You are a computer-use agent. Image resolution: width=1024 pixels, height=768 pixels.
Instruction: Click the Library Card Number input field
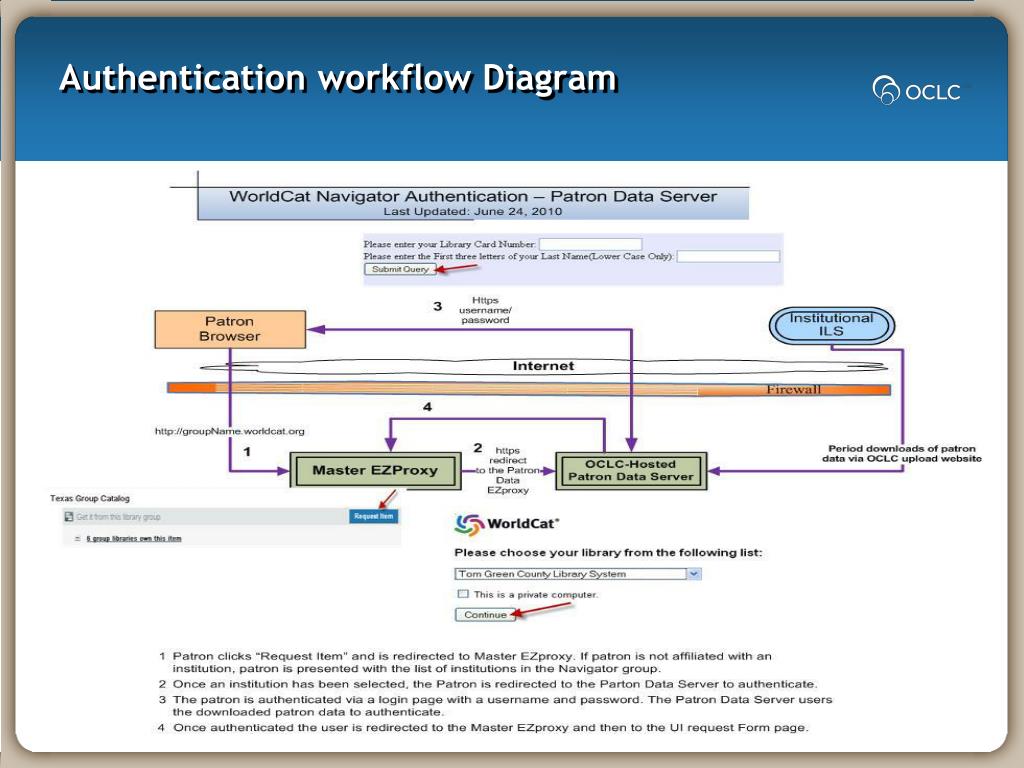pyautogui.click(x=590, y=244)
